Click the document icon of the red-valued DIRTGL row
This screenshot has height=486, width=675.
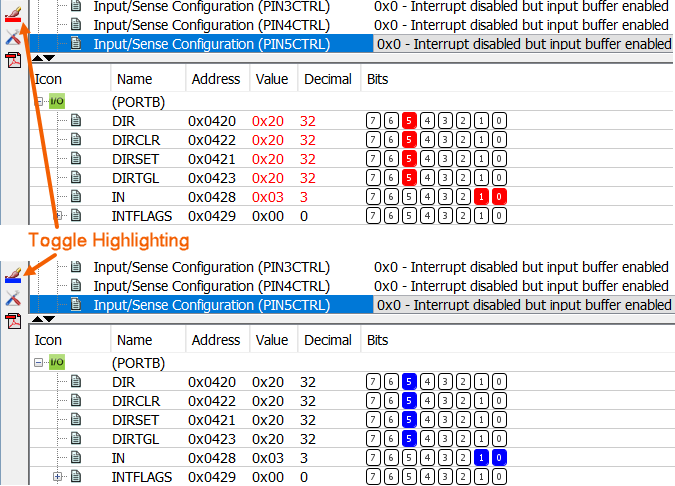pos(76,177)
